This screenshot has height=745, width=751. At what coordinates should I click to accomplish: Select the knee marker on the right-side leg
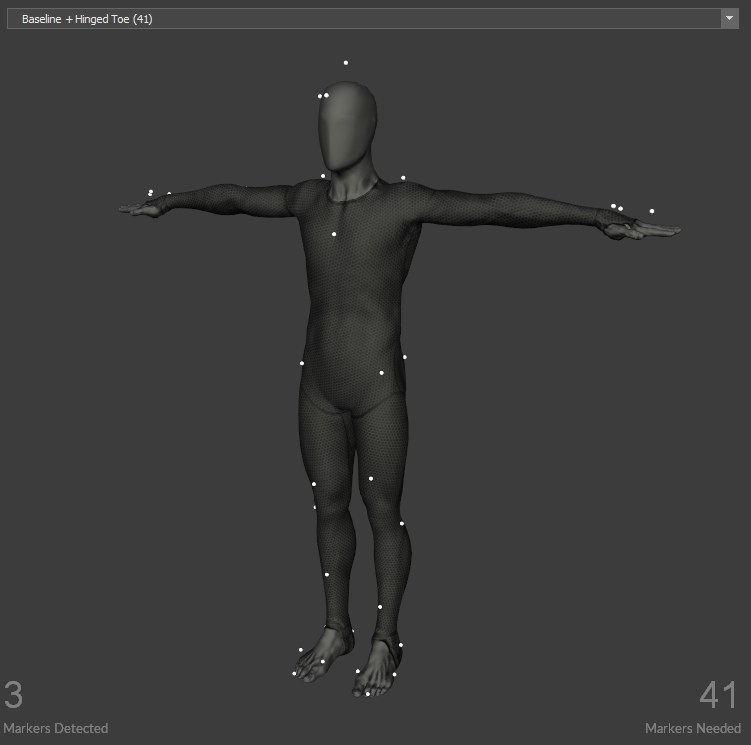click(402, 523)
